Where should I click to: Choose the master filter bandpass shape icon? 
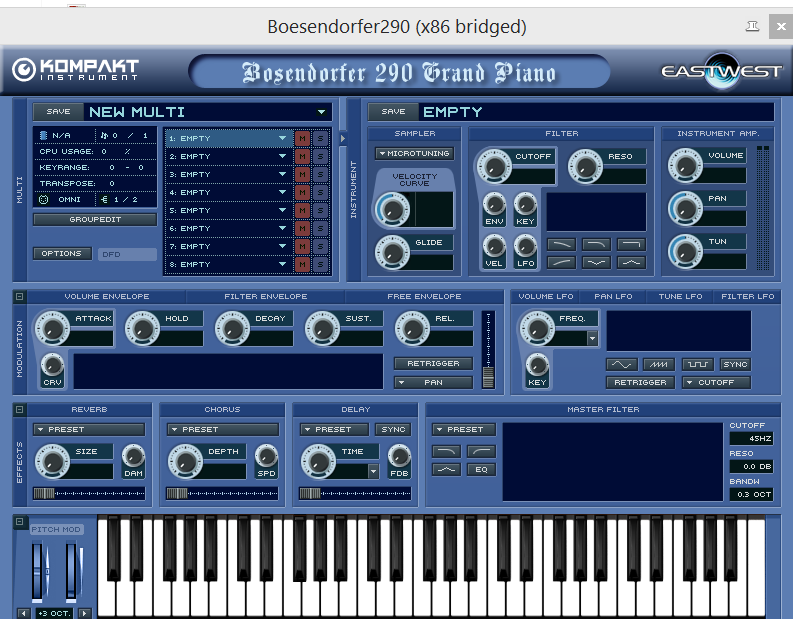point(446,470)
